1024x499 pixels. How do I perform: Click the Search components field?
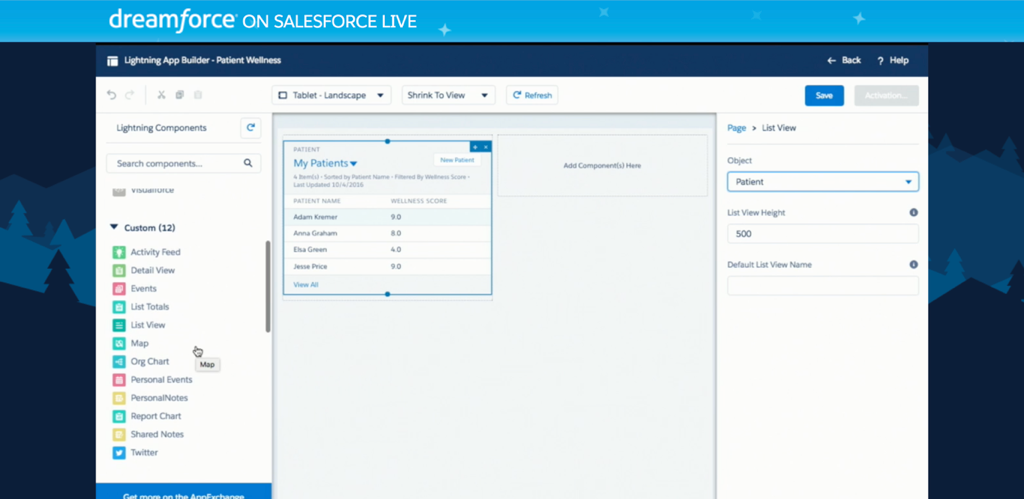(184, 163)
